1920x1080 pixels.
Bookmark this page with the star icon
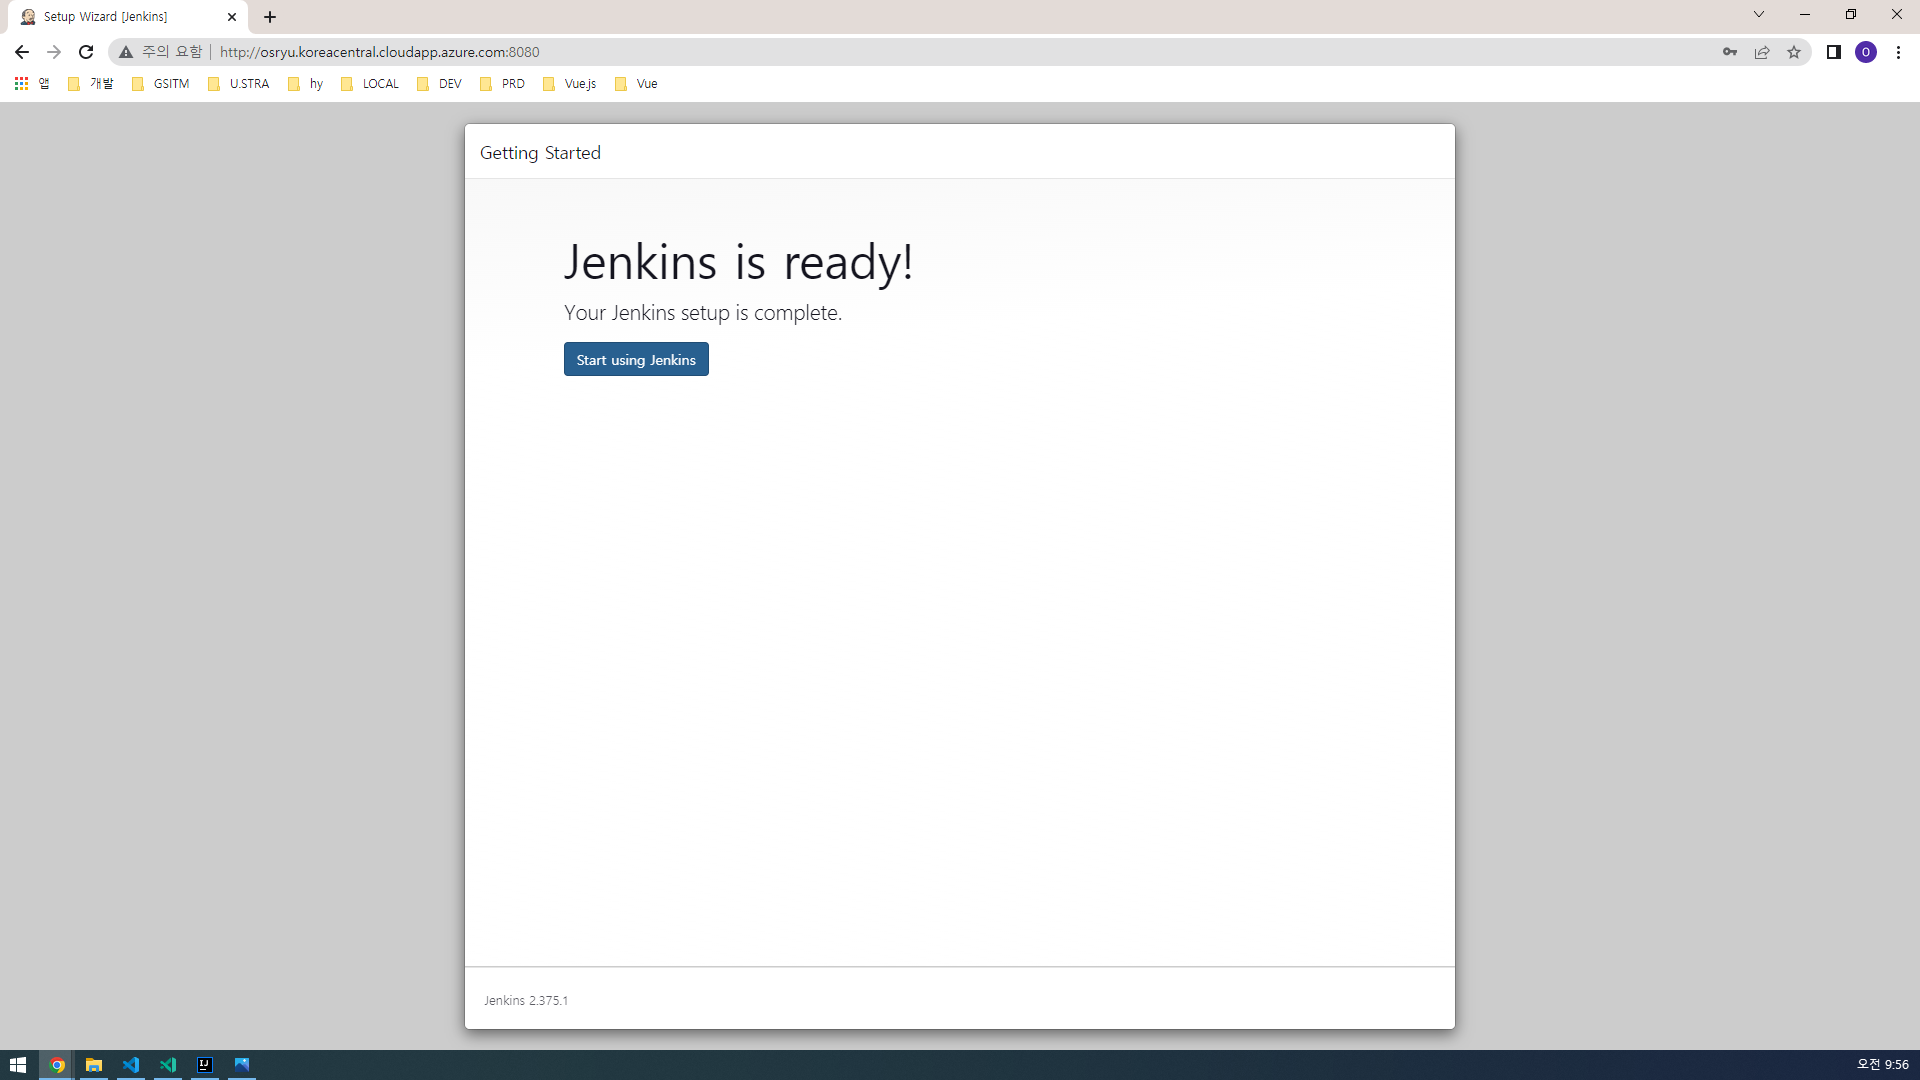coord(1794,52)
